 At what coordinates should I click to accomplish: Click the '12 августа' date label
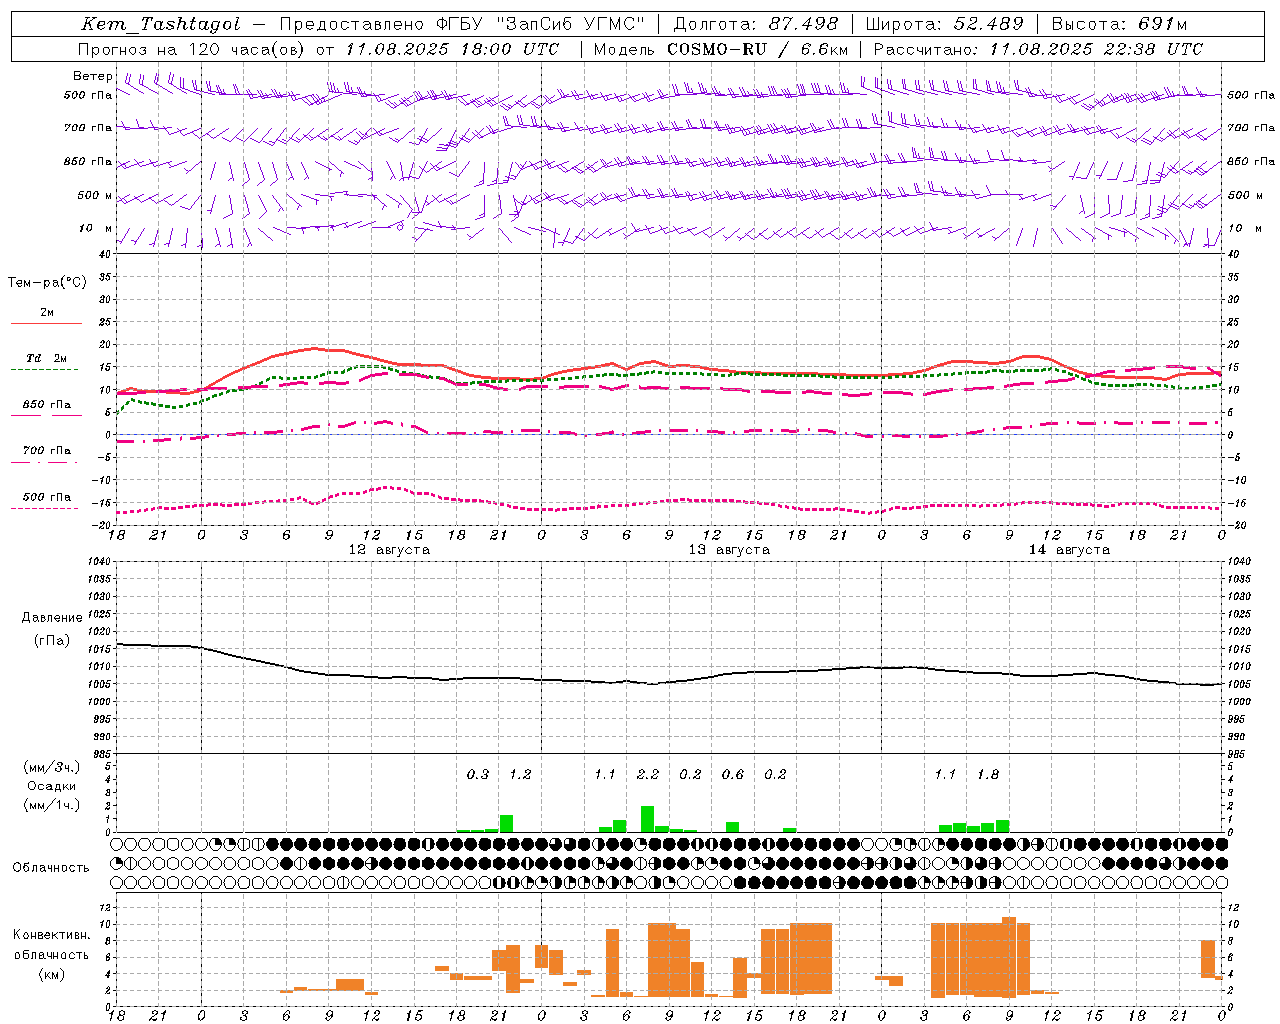click(x=389, y=550)
